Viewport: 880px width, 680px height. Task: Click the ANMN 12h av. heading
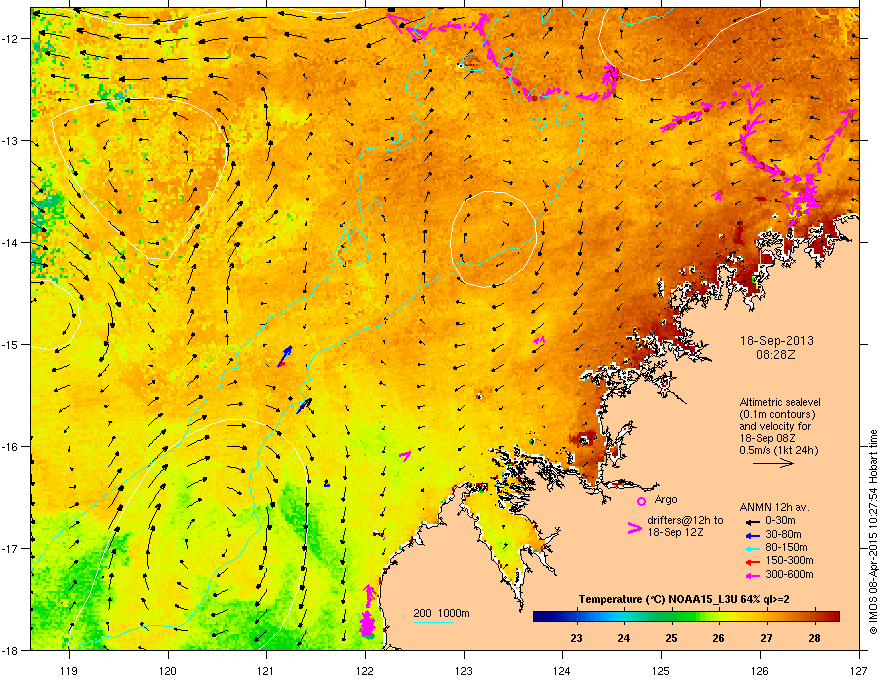[x=774, y=507]
